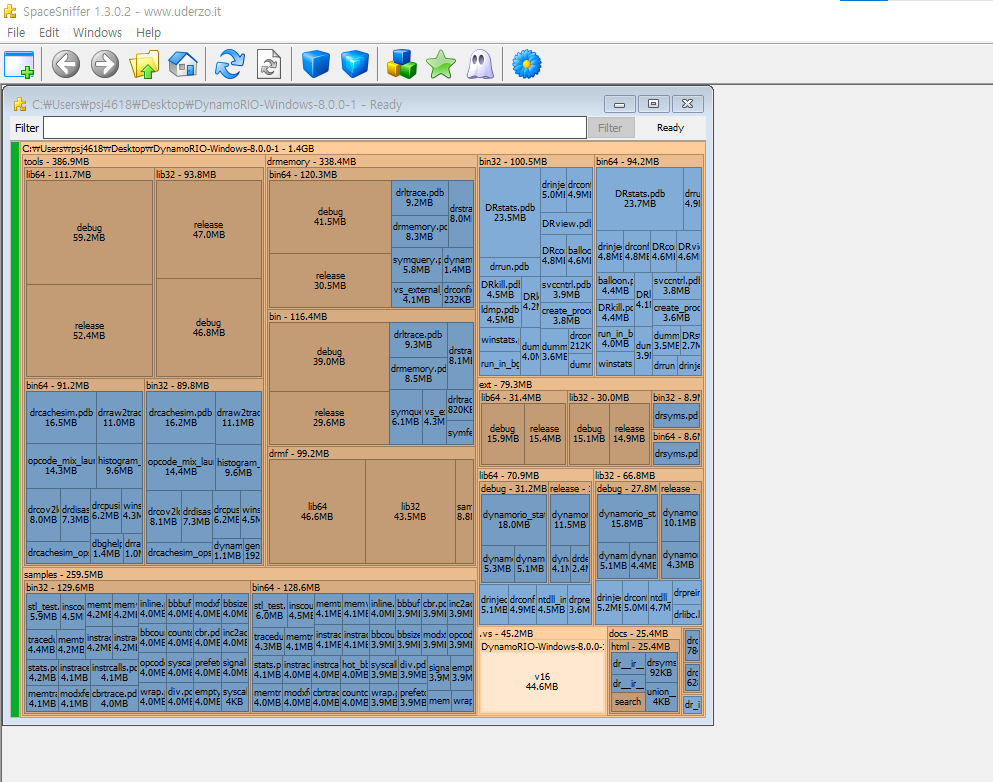Go up to parent folder
Viewport: 993px width, 782px height.
coord(144,65)
